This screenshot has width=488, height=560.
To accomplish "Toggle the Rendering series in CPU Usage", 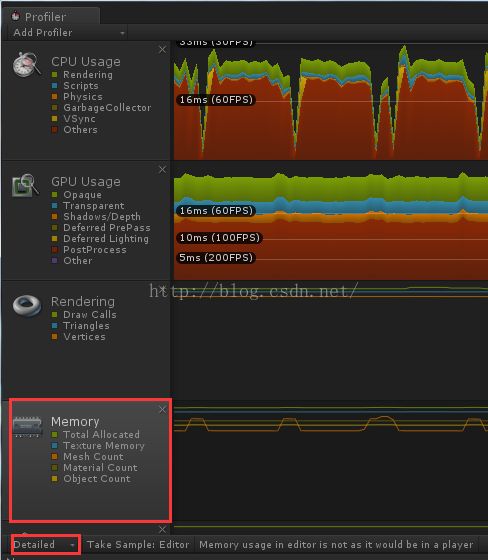I will tap(54, 75).
